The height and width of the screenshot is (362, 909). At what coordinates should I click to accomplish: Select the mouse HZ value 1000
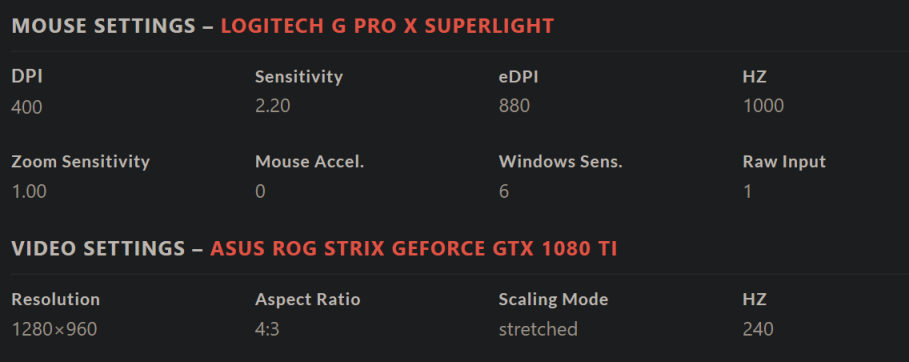[763, 106]
